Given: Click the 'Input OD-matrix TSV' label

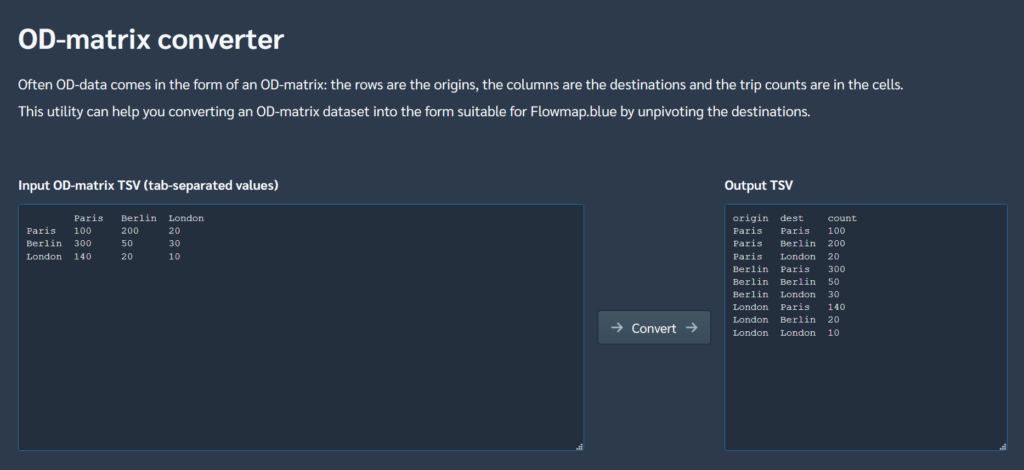Looking at the screenshot, I should (148, 185).
